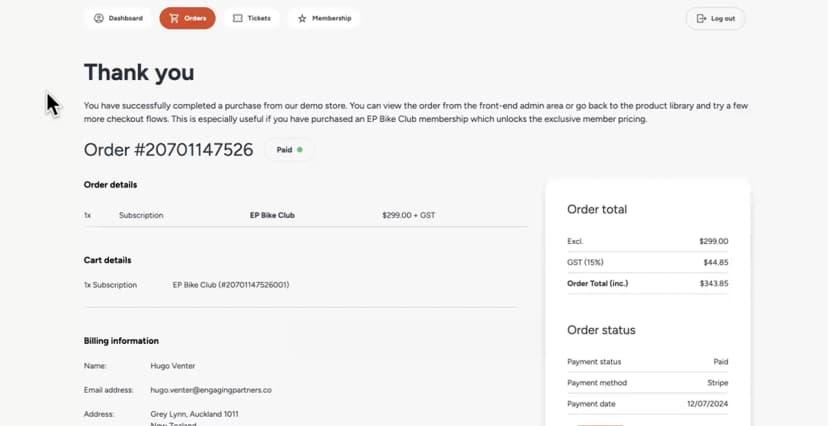828x426 pixels.
Task: Switch to the Tickets tab
Action: click(251, 18)
